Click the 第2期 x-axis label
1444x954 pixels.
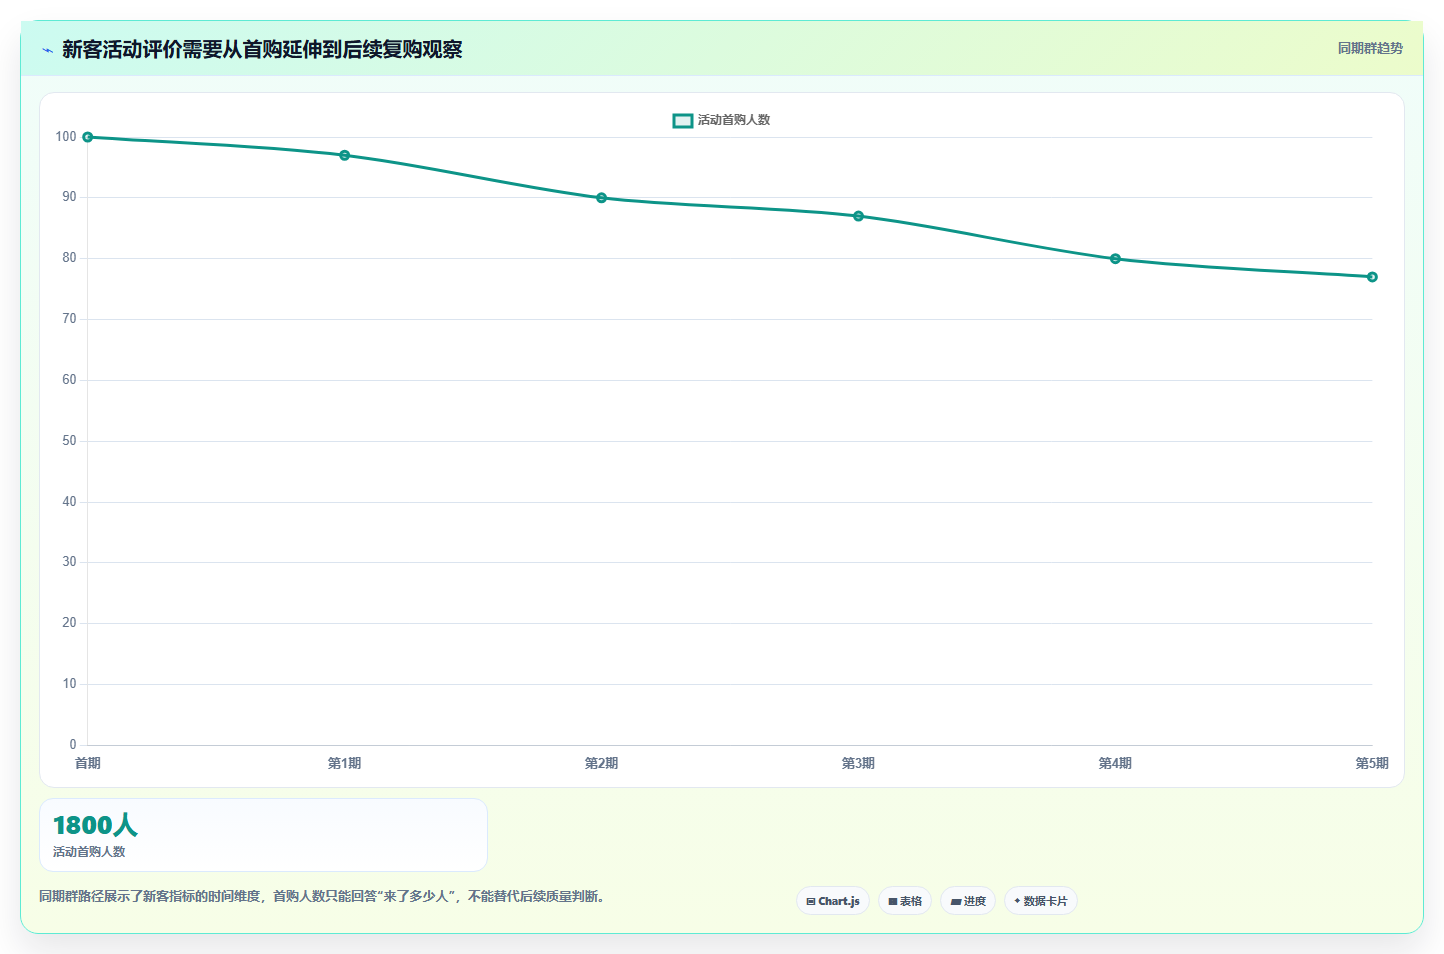point(602,763)
